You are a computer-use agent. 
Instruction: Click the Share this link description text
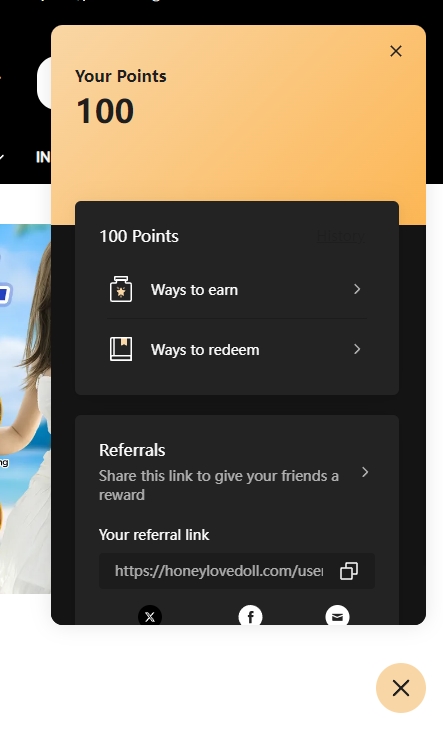tap(219, 485)
